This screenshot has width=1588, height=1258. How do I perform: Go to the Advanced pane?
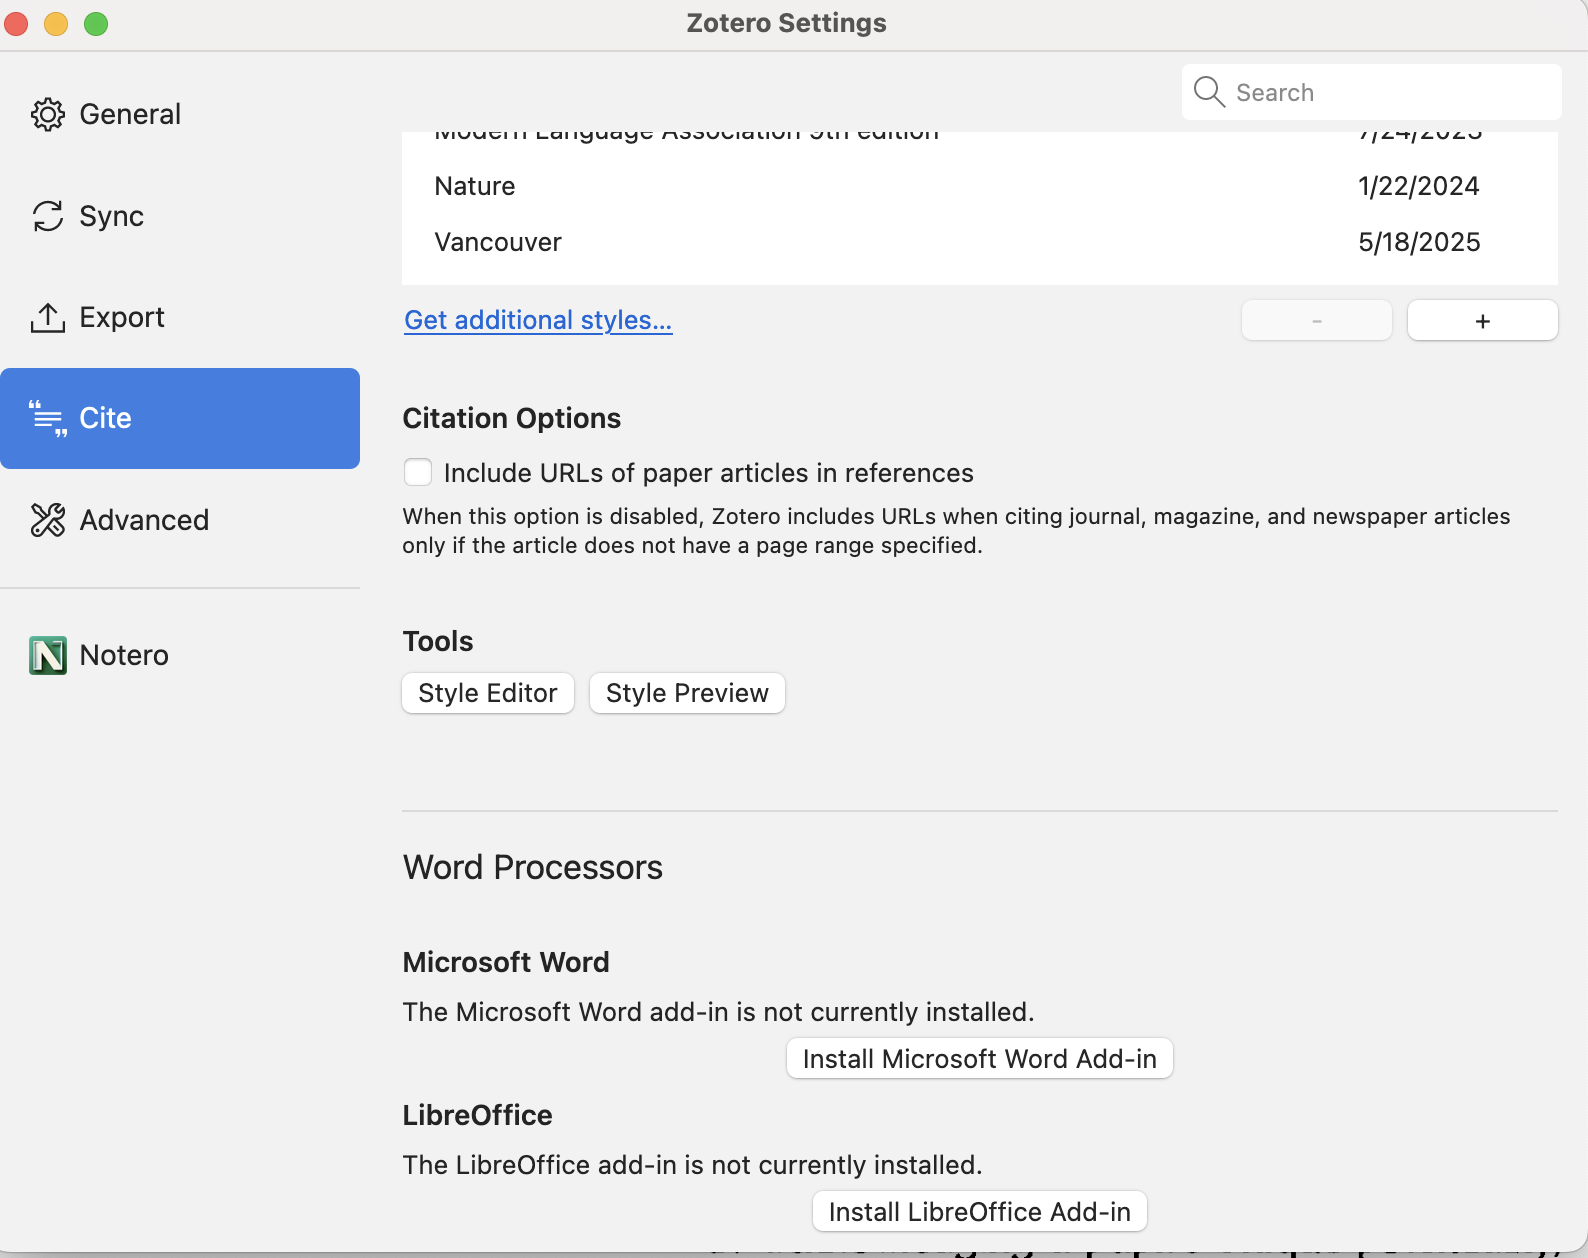point(180,520)
